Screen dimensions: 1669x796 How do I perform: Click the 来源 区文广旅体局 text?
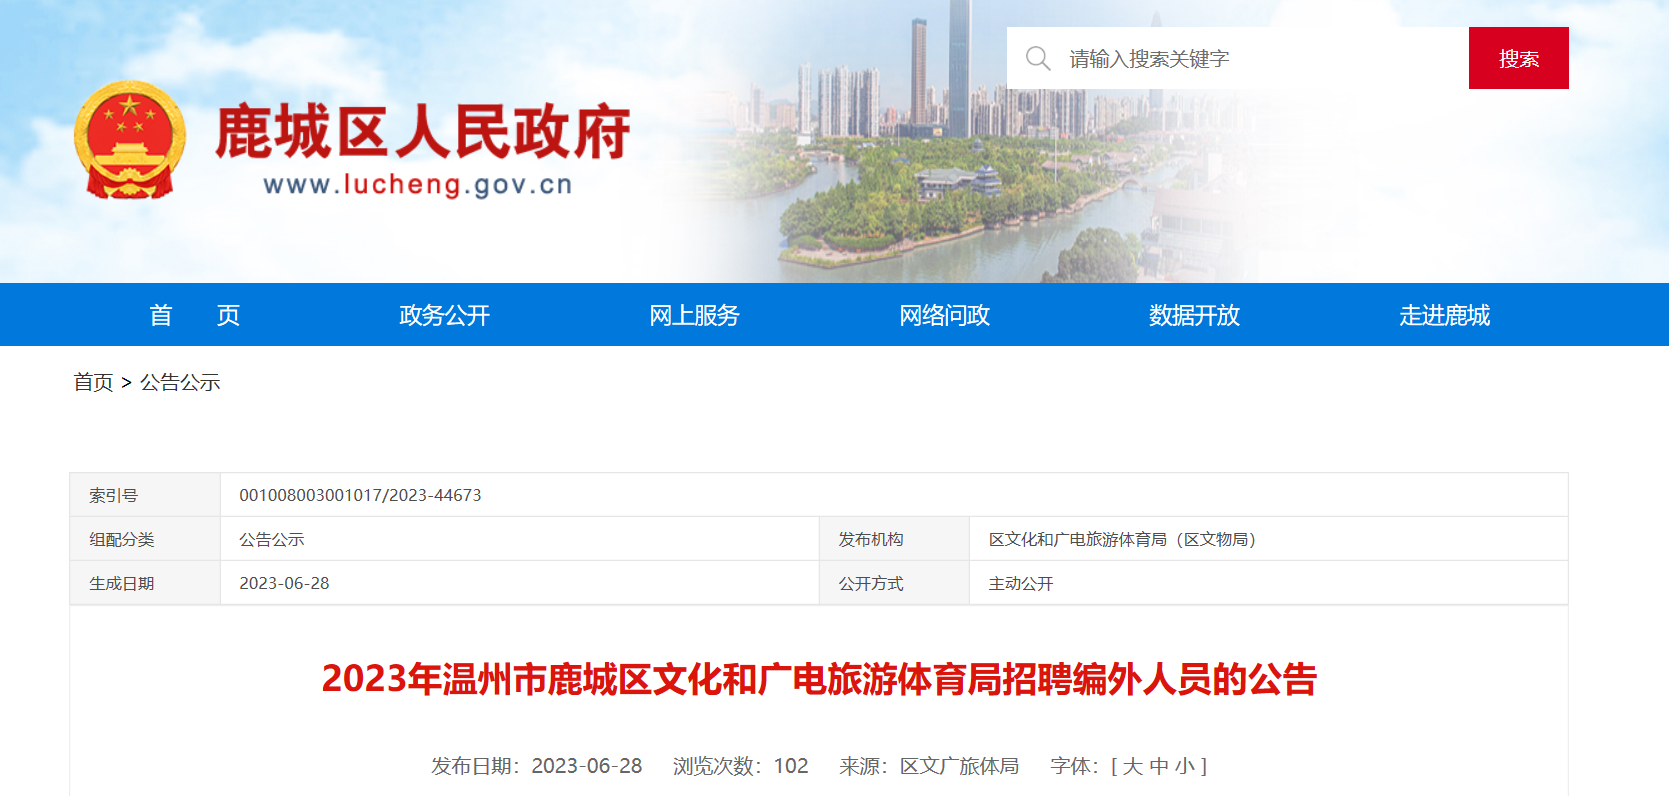click(x=929, y=766)
